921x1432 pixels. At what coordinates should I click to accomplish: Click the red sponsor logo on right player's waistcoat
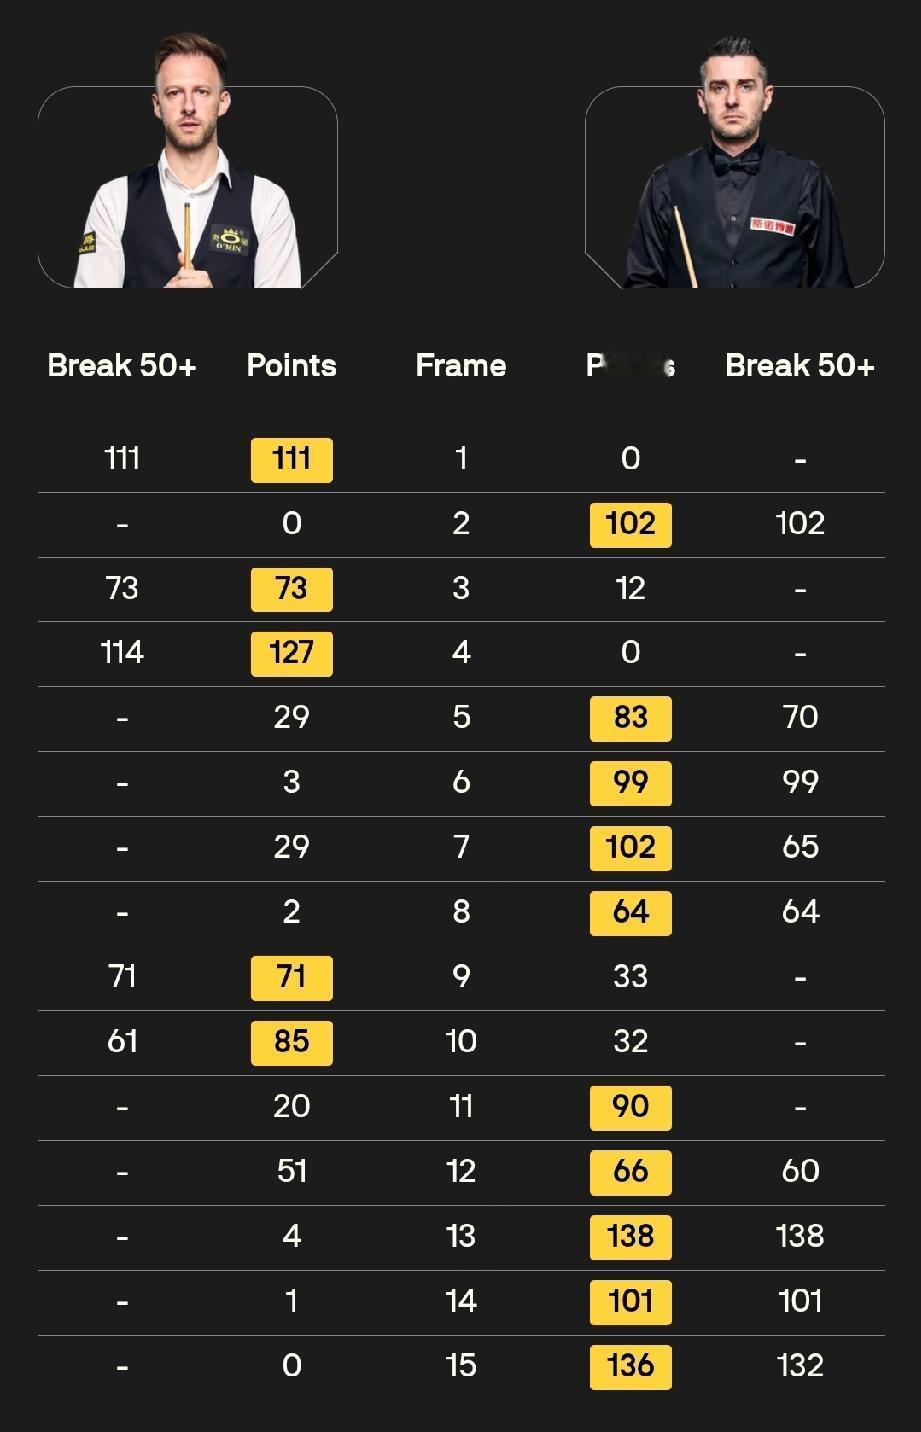click(772, 225)
